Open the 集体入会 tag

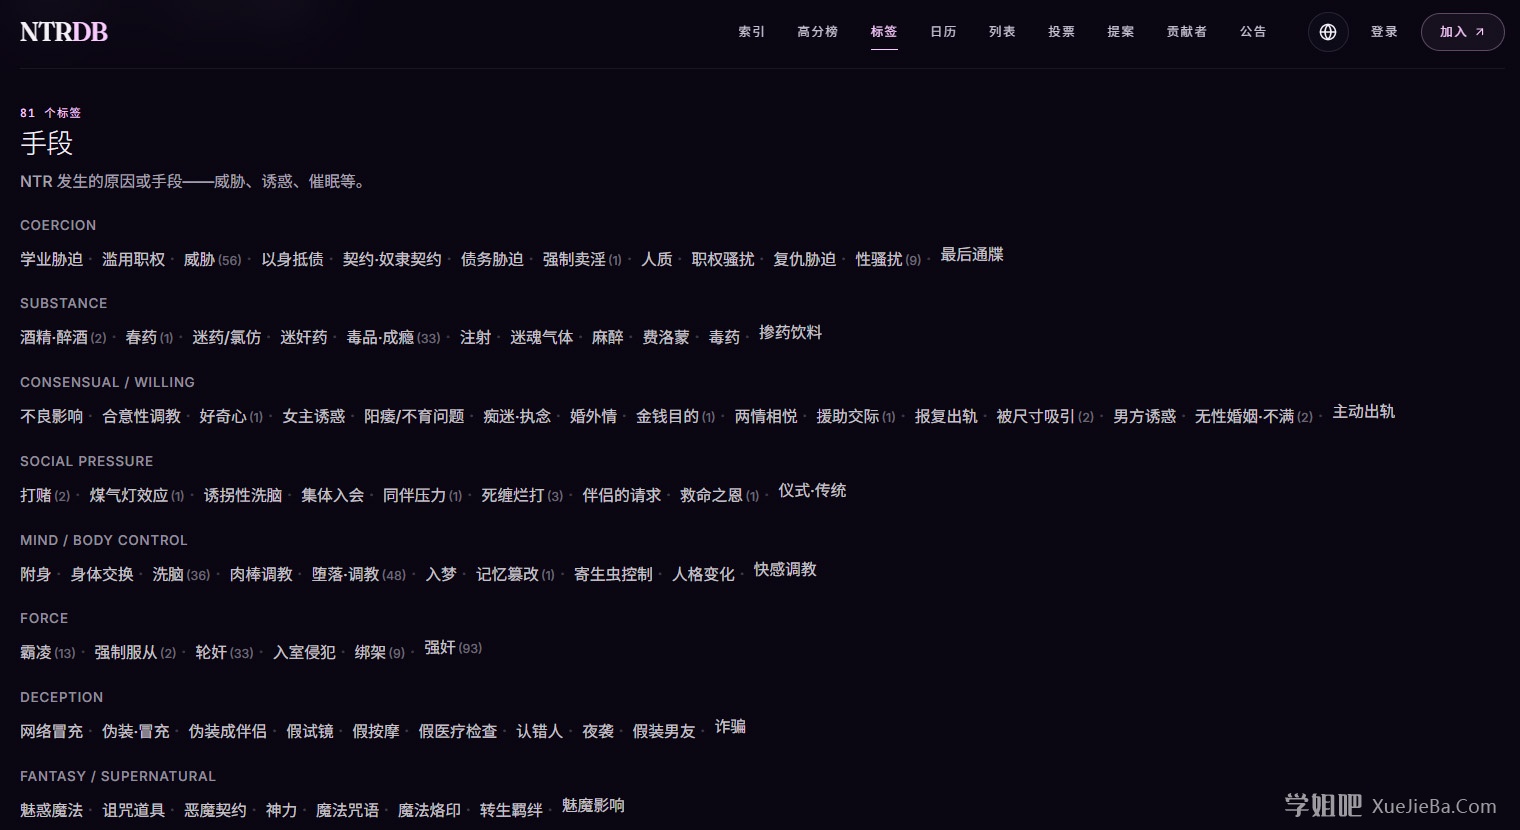click(x=332, y=495)
